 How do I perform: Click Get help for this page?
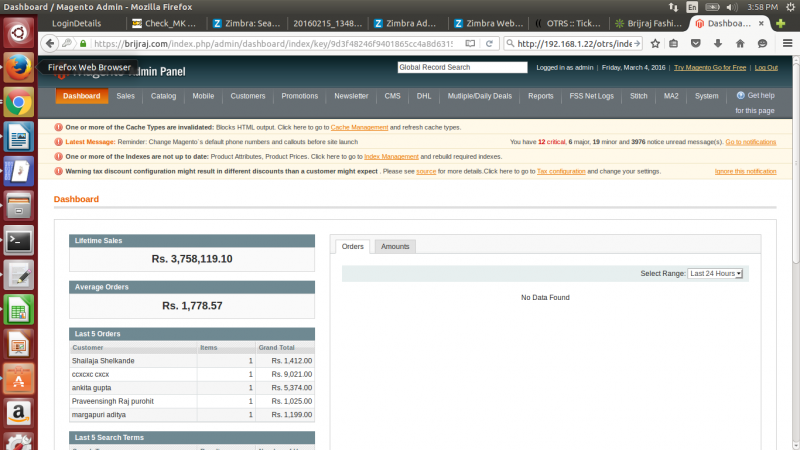click(755, 103)
